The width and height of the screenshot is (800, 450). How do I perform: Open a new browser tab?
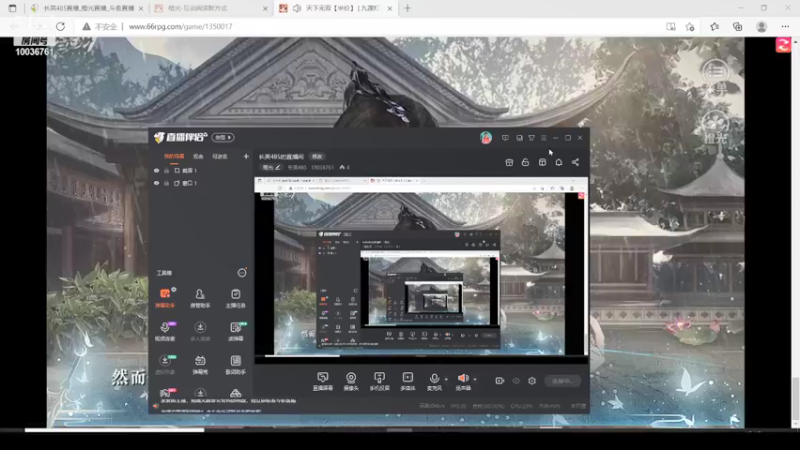[407, 8]
